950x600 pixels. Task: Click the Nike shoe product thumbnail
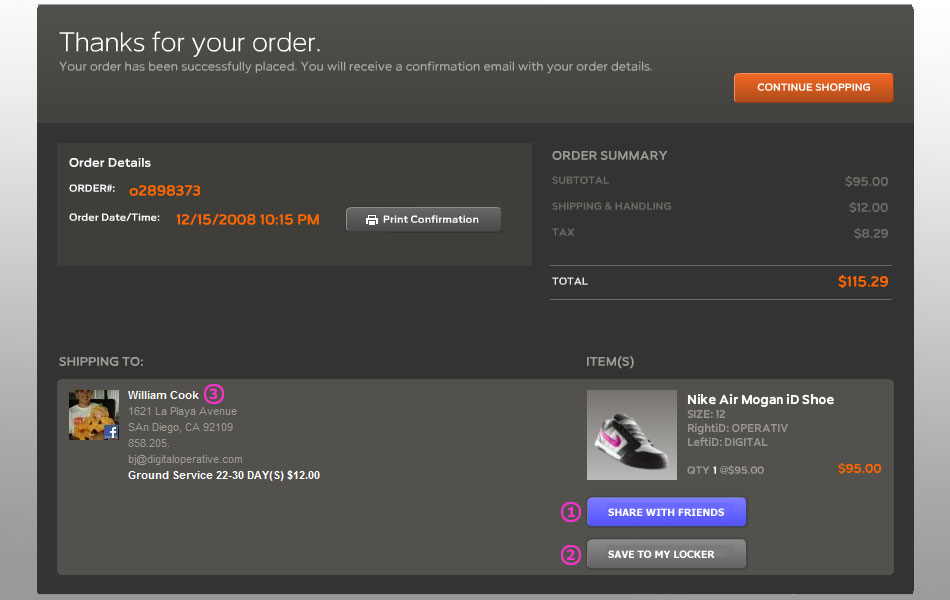[x=631, y=435]
